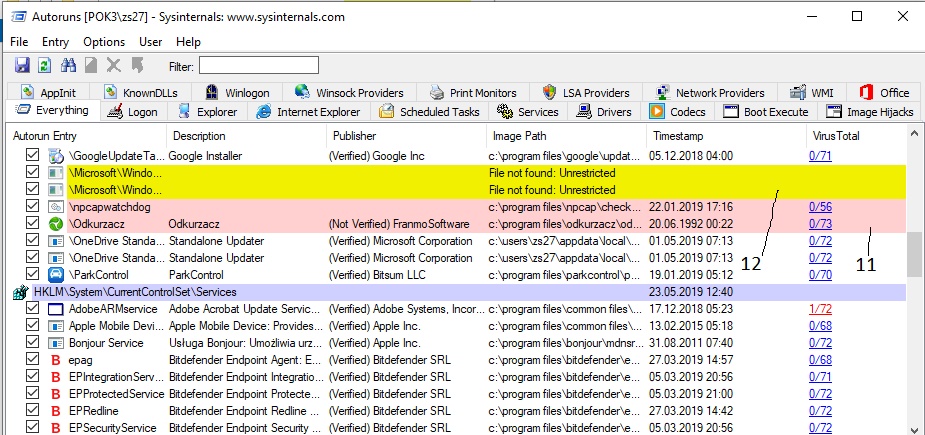The height and width of the screenshot is (435, 925).
Task: Uncheck the GoogleUpdateTask entry checkbox
Action: click(x=32, y=156)
